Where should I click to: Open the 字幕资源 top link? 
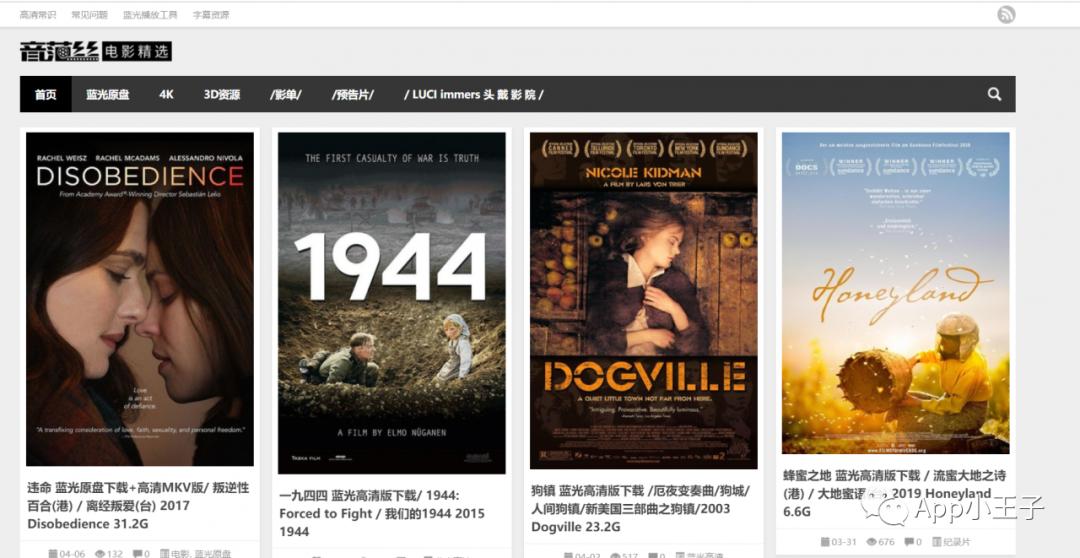pos(211,14)
